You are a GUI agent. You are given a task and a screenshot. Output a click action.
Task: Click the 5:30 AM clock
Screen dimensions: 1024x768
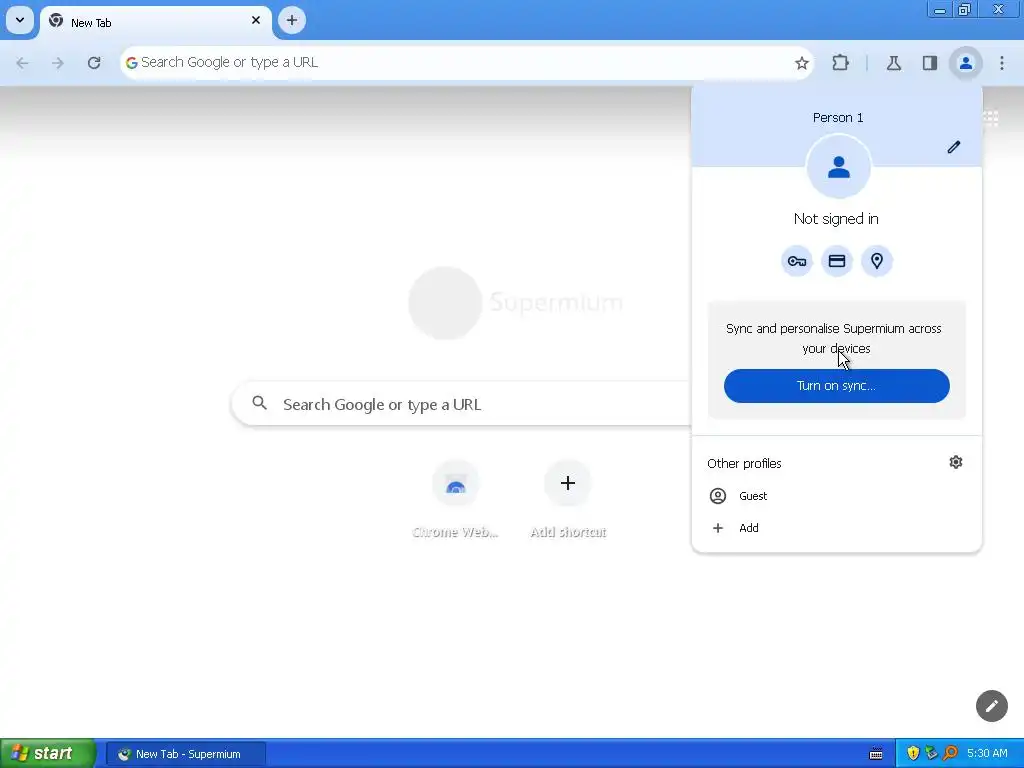987,754
